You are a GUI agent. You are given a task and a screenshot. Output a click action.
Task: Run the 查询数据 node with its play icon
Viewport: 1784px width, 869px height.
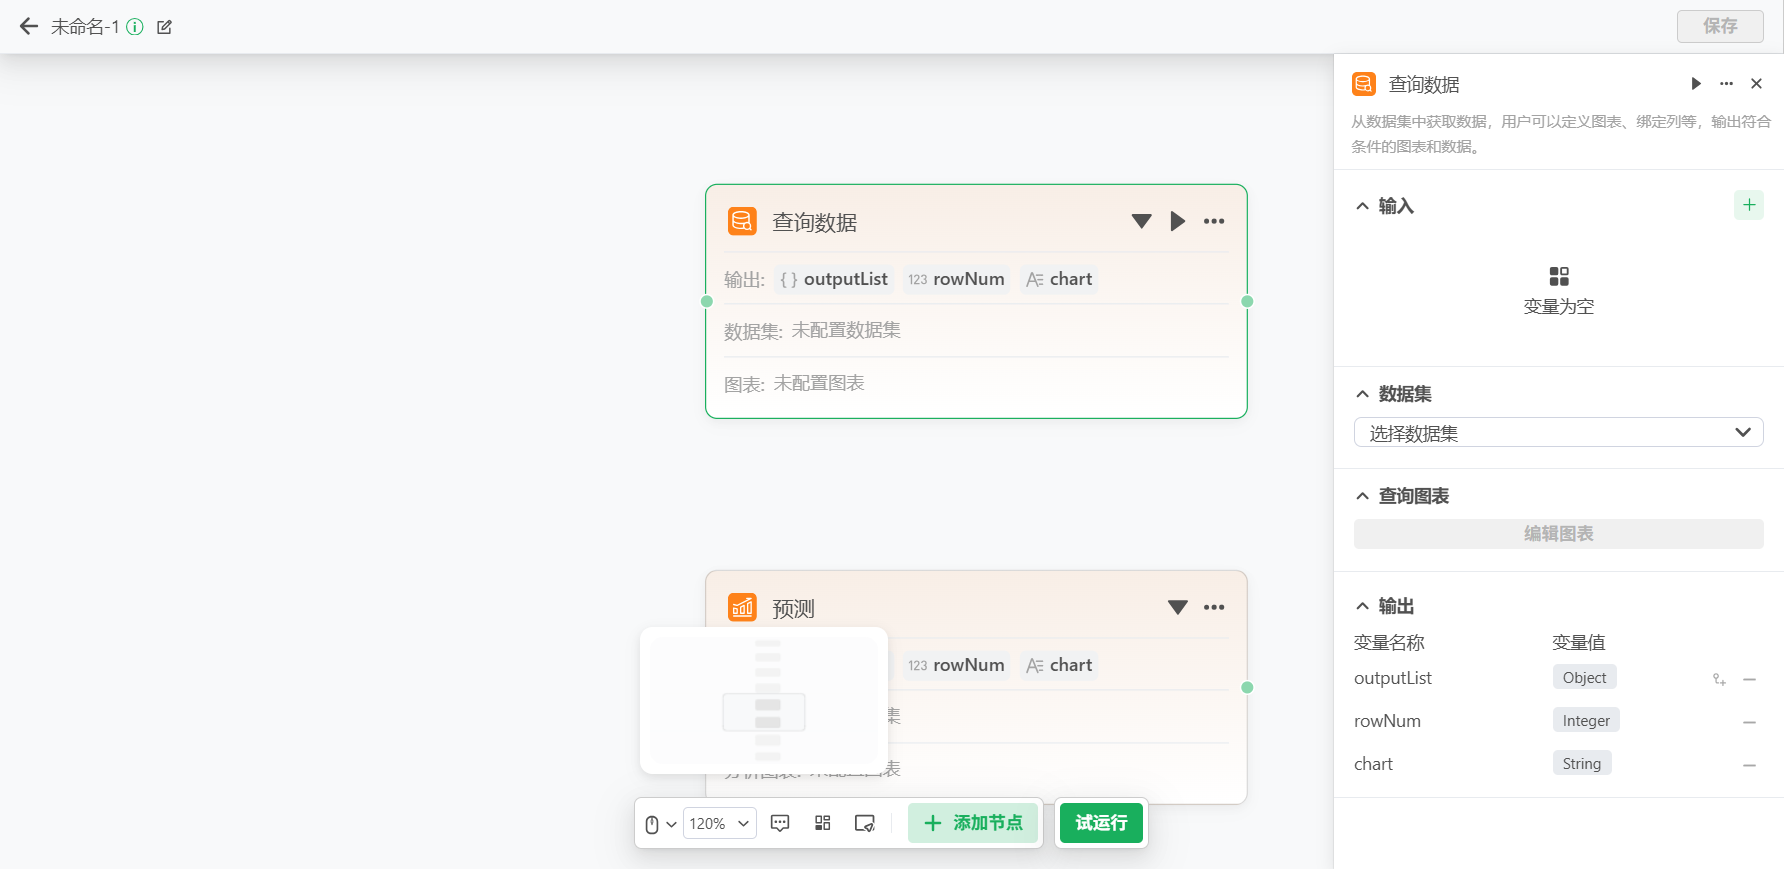pos(1177,221)
